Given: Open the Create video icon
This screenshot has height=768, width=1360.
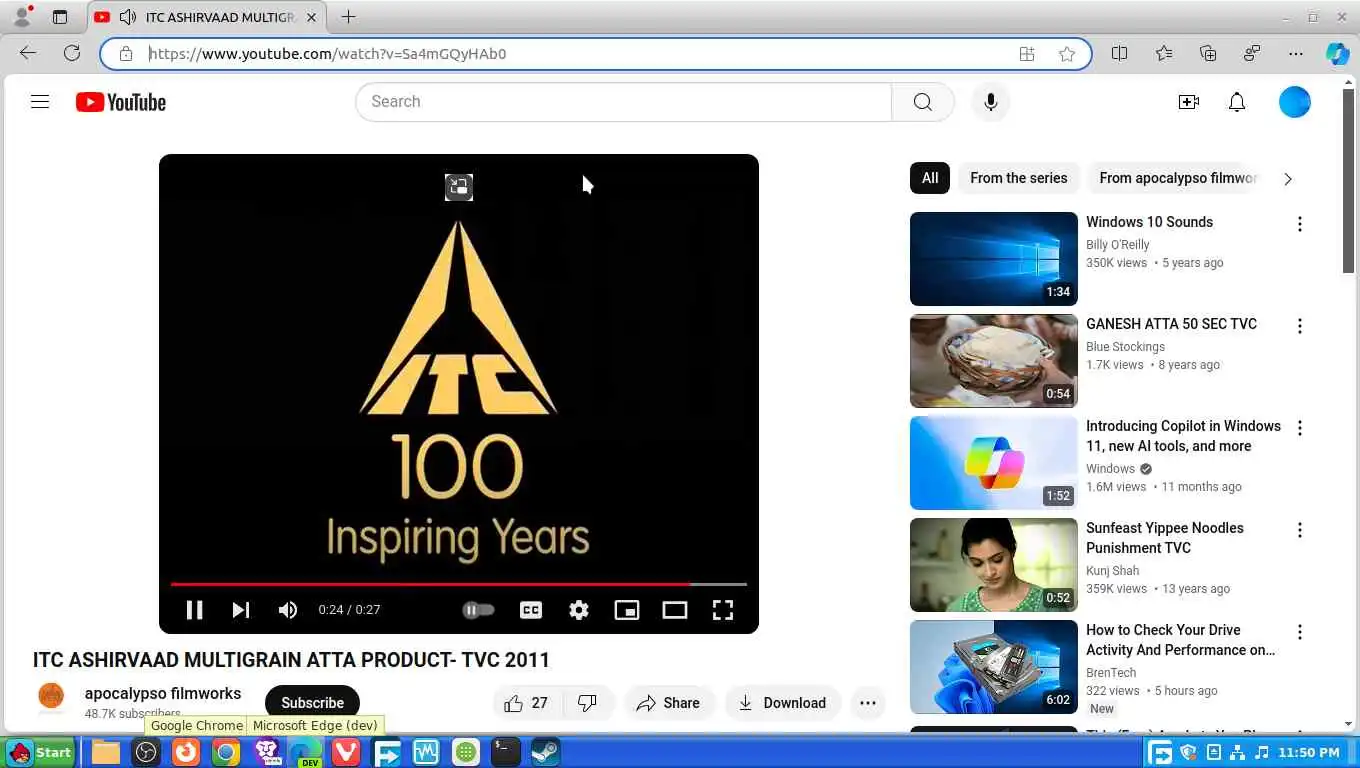Looking at the screenshot, I should pos(1188,102).
